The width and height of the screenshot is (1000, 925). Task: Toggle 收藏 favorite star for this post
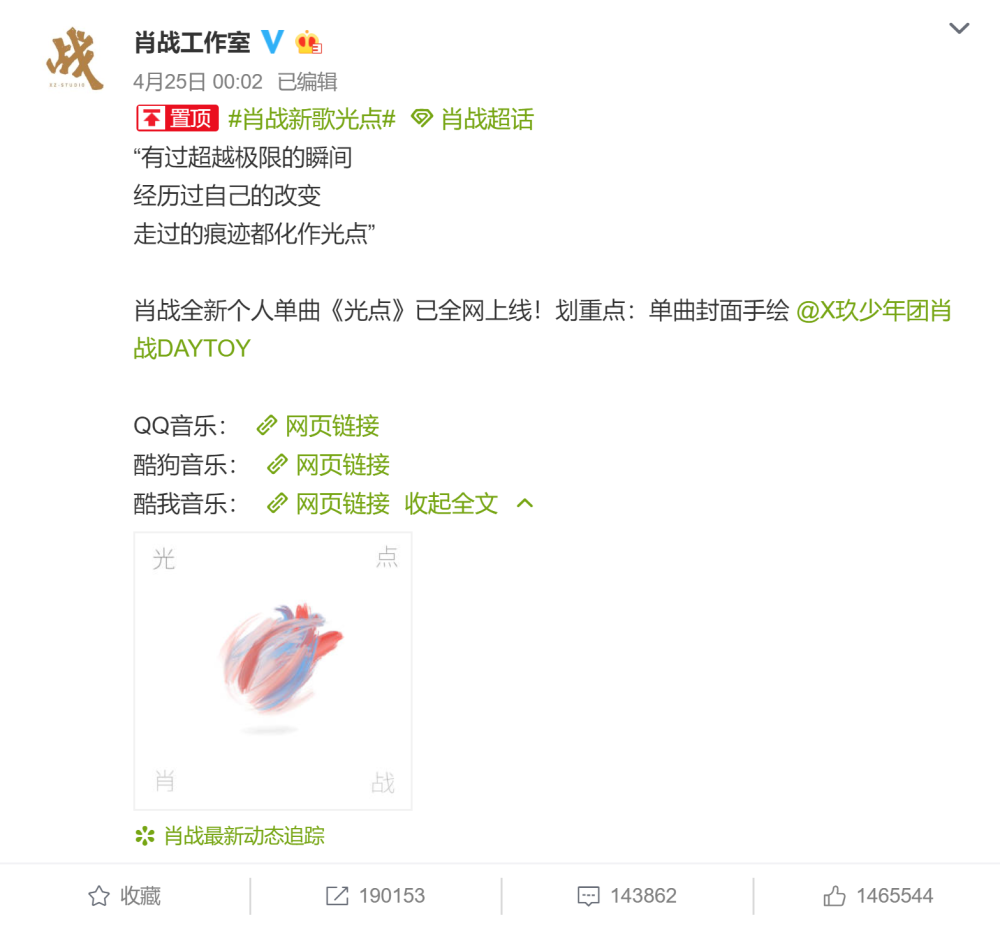point(124,896)
